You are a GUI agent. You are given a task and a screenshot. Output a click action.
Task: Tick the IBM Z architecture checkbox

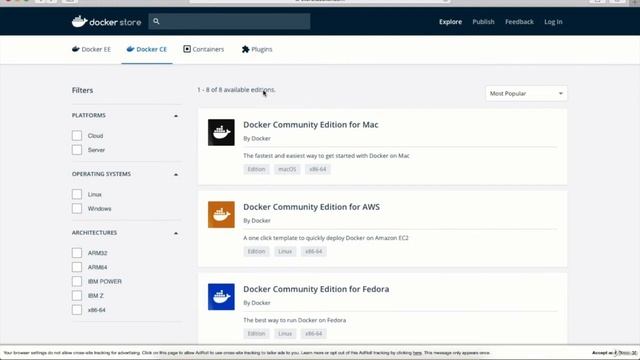click(77, 296)
